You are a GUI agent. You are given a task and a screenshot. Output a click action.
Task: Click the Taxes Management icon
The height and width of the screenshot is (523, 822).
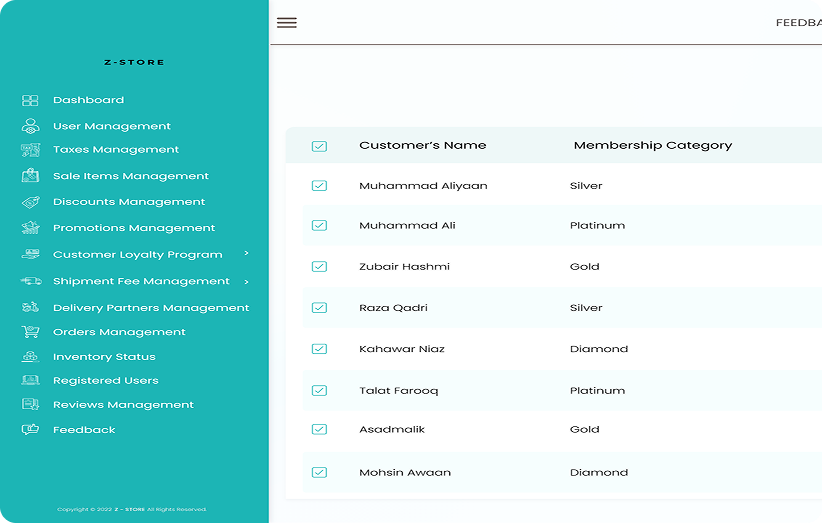coord(30,150)
